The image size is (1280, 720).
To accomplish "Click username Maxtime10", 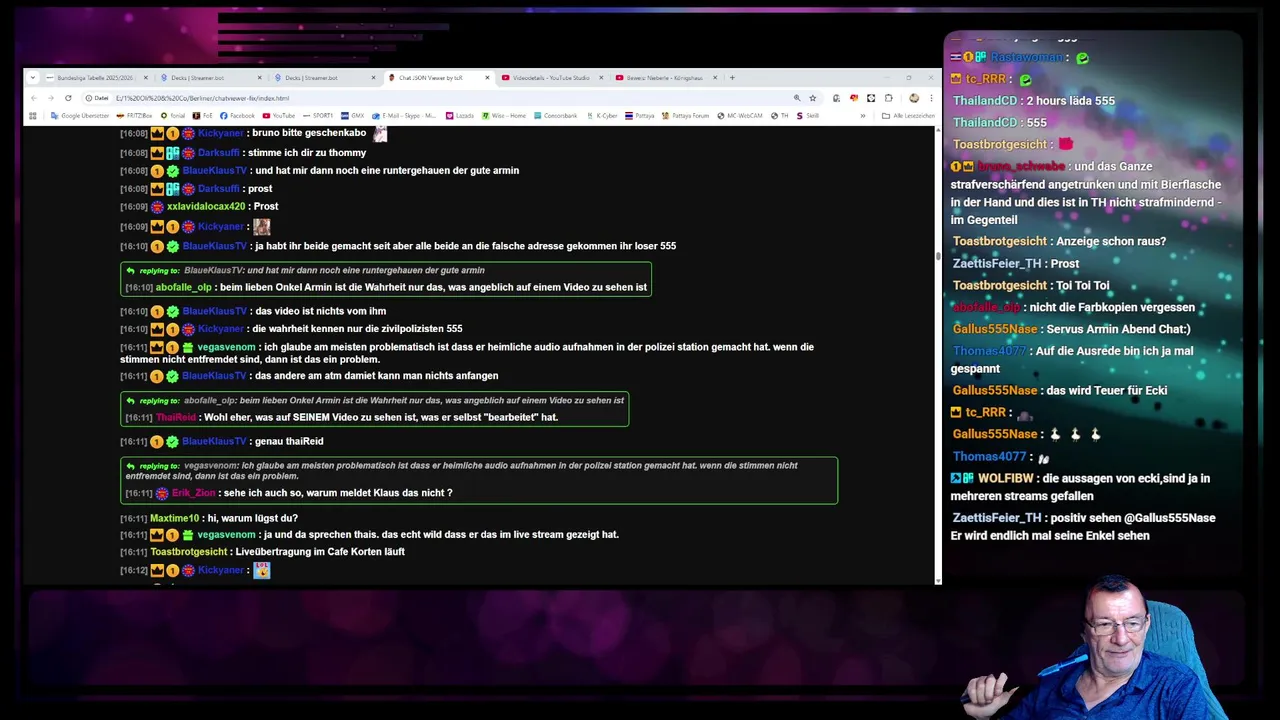I will [174, 518].
